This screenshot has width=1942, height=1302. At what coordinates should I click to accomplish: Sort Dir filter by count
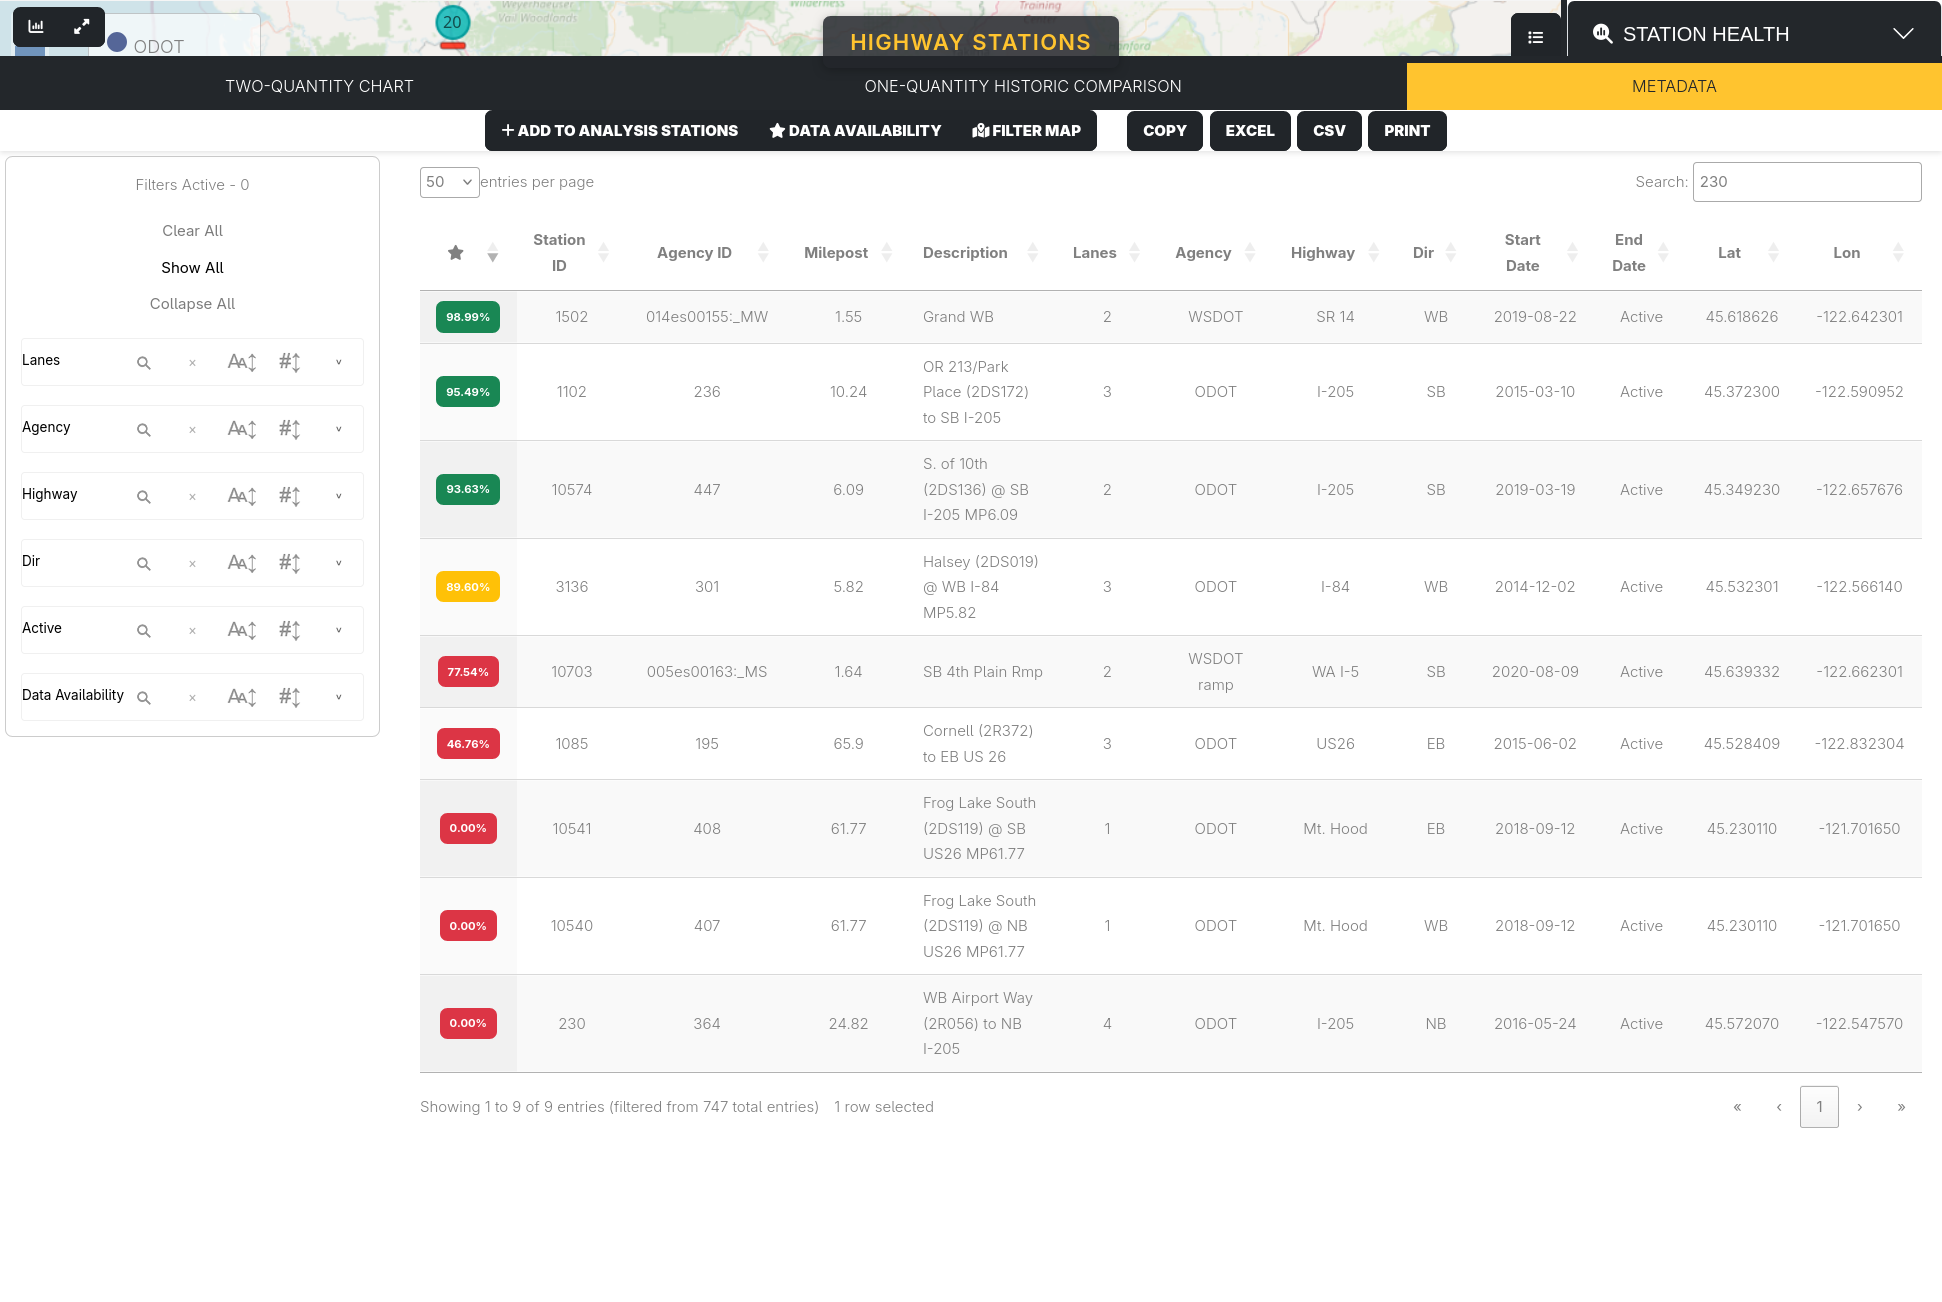pos(290,563)
